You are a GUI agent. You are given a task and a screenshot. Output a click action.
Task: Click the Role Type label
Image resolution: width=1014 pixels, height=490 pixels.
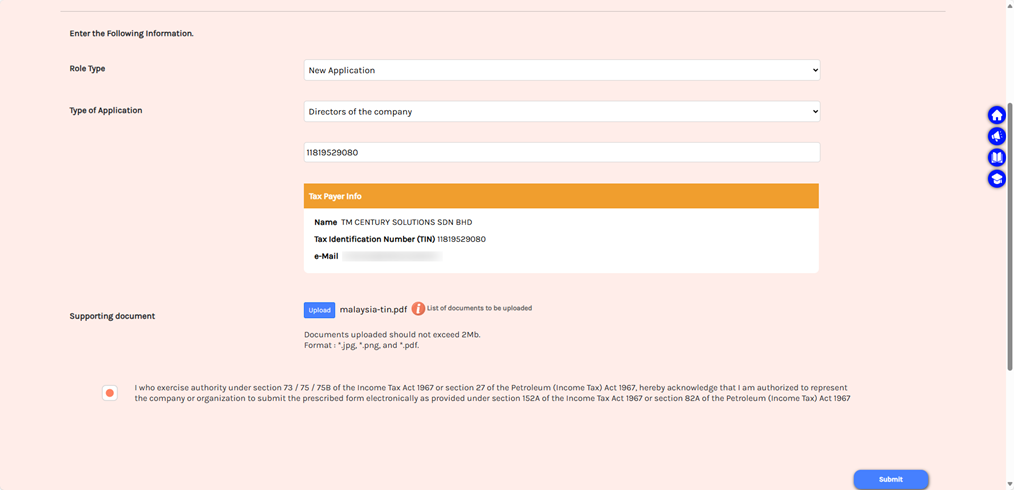[x=87, y=69]
